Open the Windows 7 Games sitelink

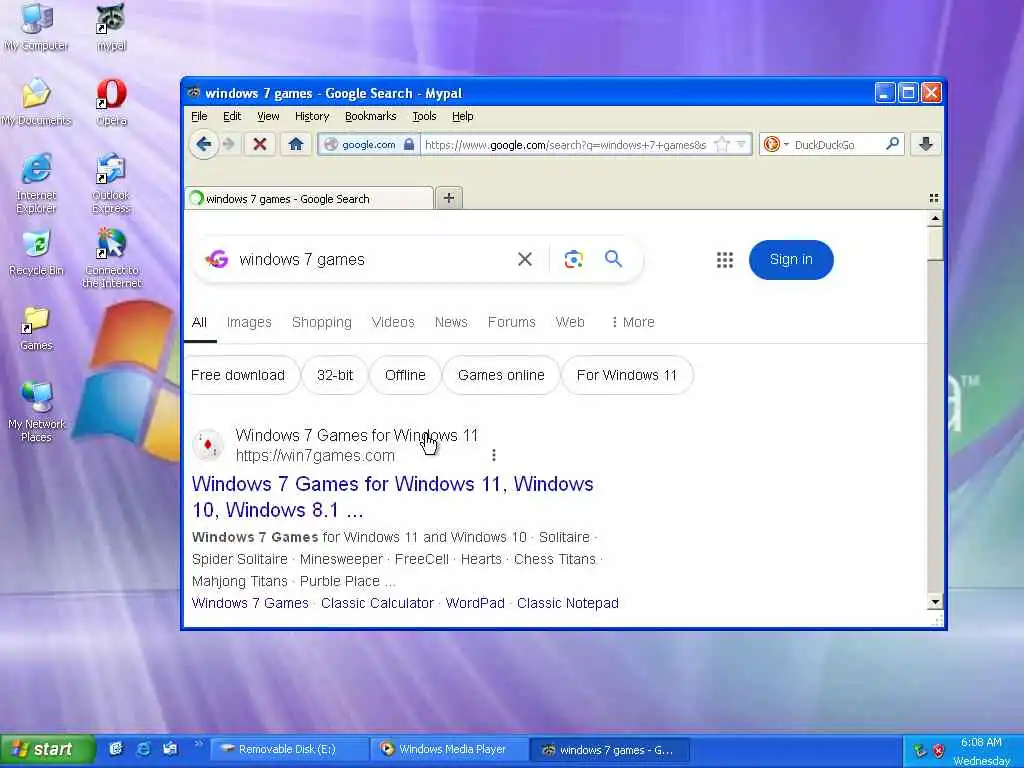250,603
